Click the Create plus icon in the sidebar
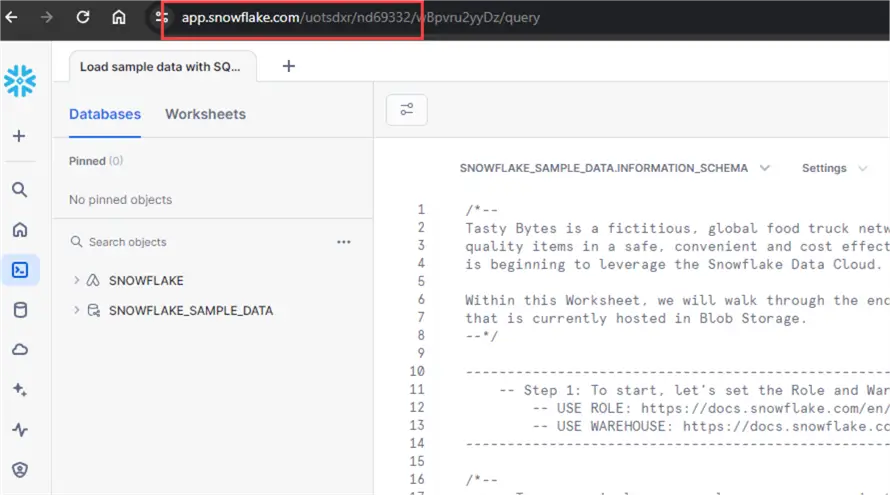 (19, 136)
